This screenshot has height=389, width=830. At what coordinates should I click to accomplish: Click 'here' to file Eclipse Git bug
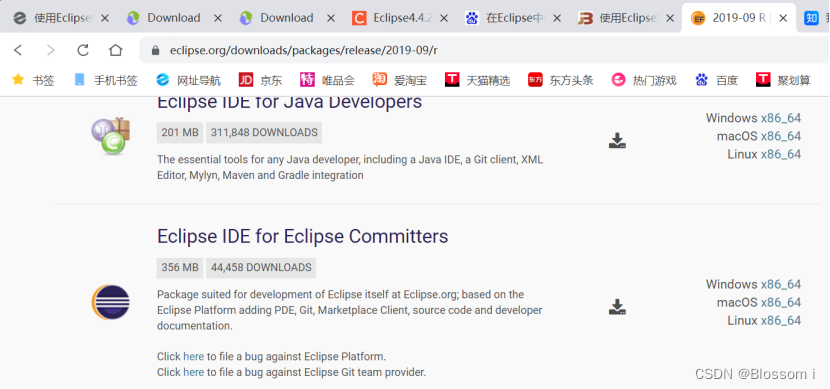(193, 372)
